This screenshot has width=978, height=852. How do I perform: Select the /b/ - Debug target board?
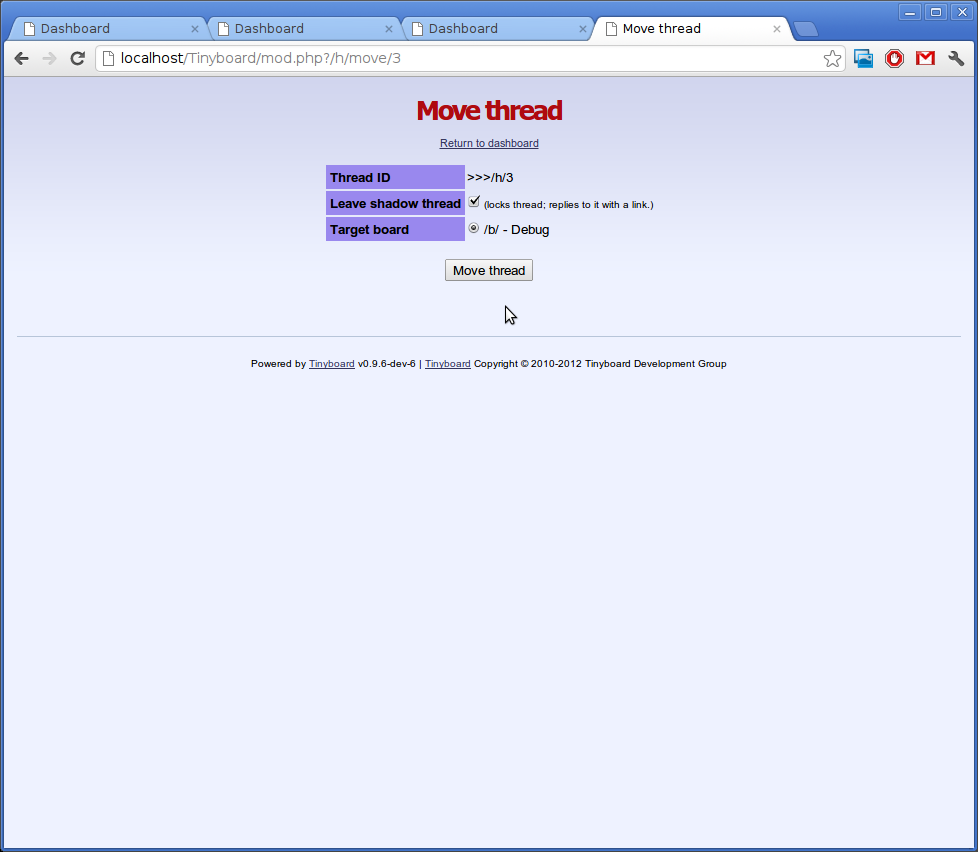[x=474, y=228]
